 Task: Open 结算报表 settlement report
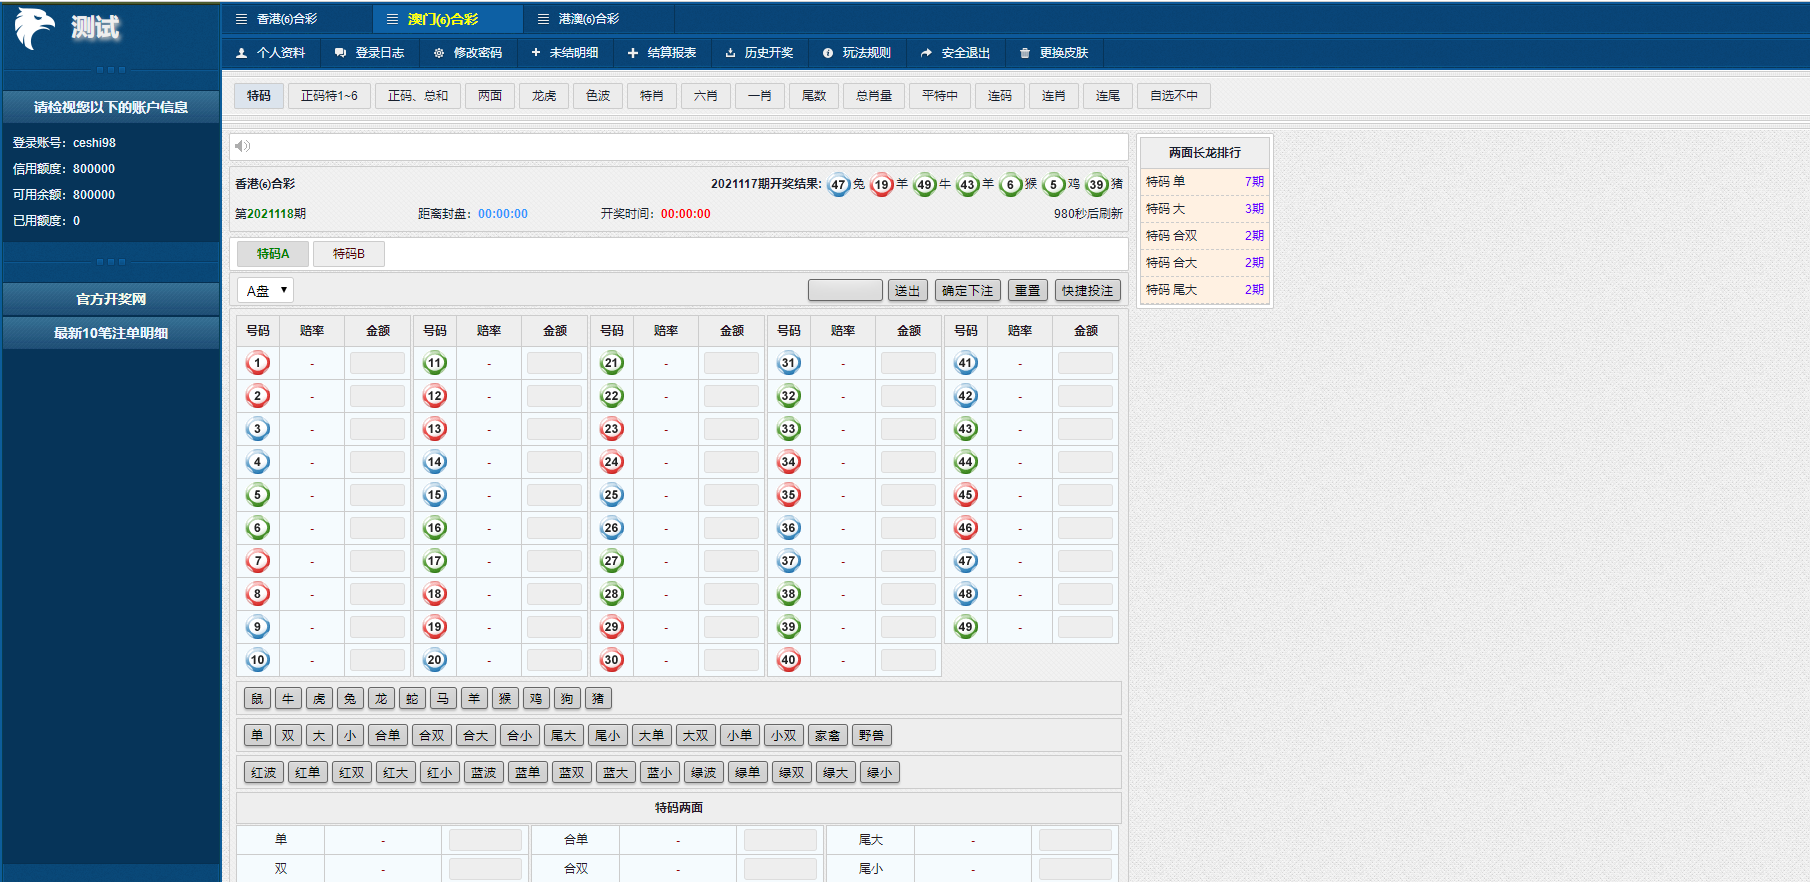tap(662, 53)
